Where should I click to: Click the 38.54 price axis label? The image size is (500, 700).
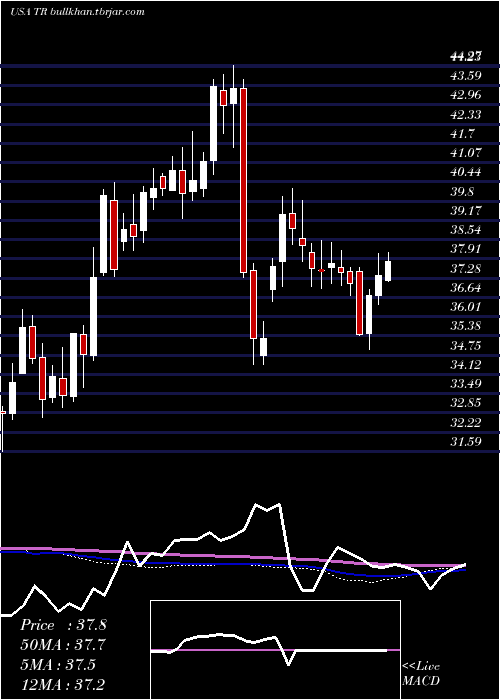466,230
